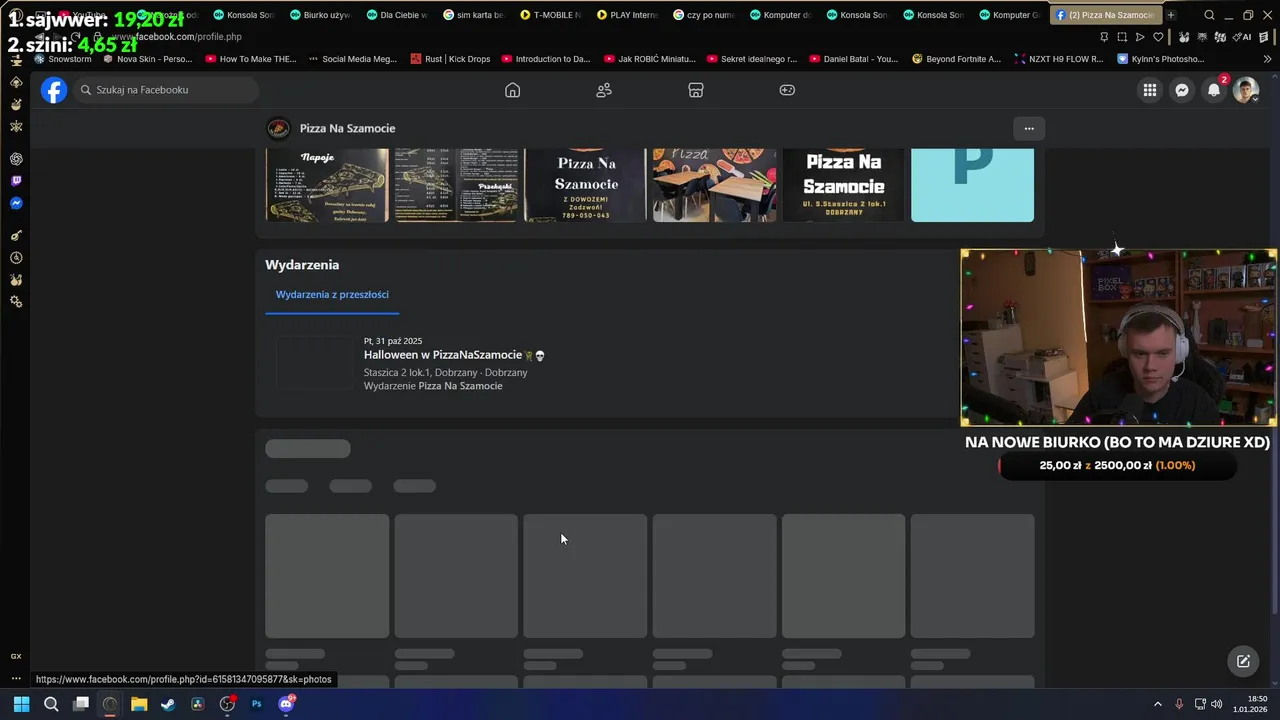This screenshot has height=720, width=1280.
Task: Open the Kylnn's Photoshop bookmark
Action: 1160,59
